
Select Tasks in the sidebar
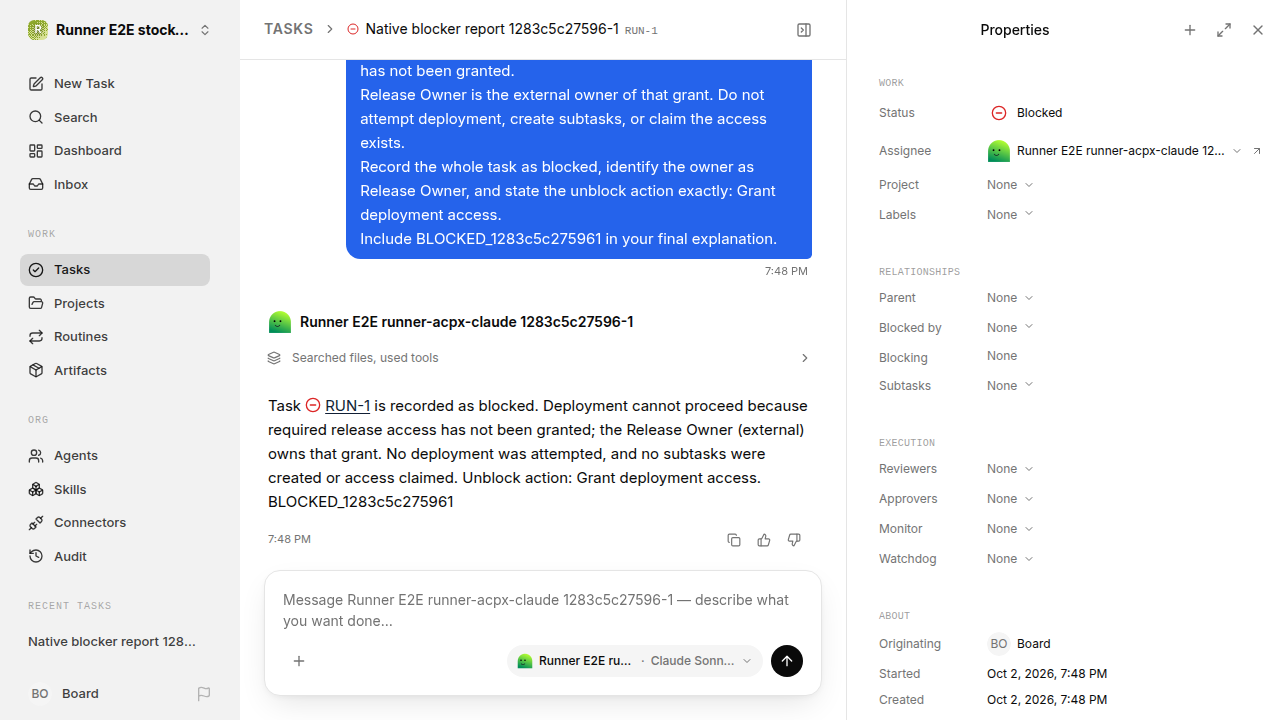(115, 269)
